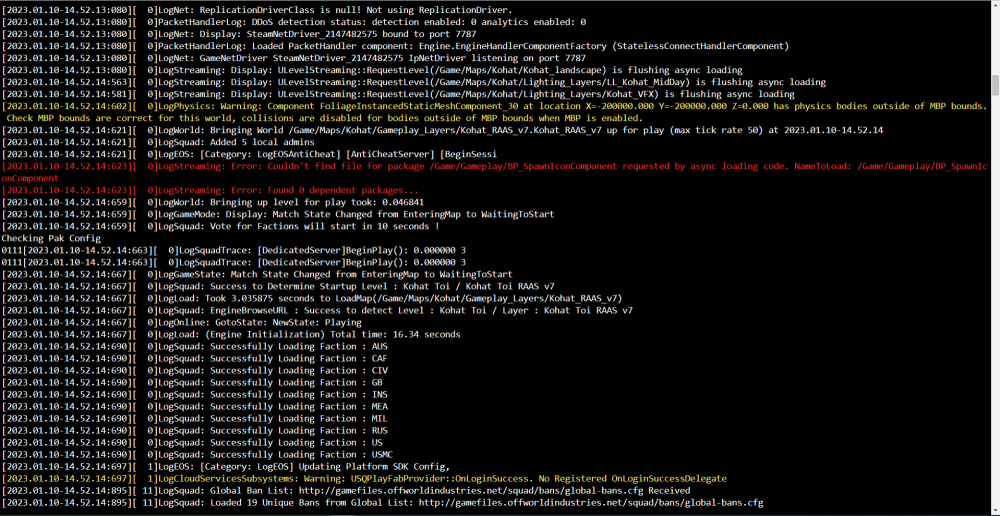
Task: Select the red 'Found 0 dependent packages' error
Action: pyautogui.click(x=210, y=190)
